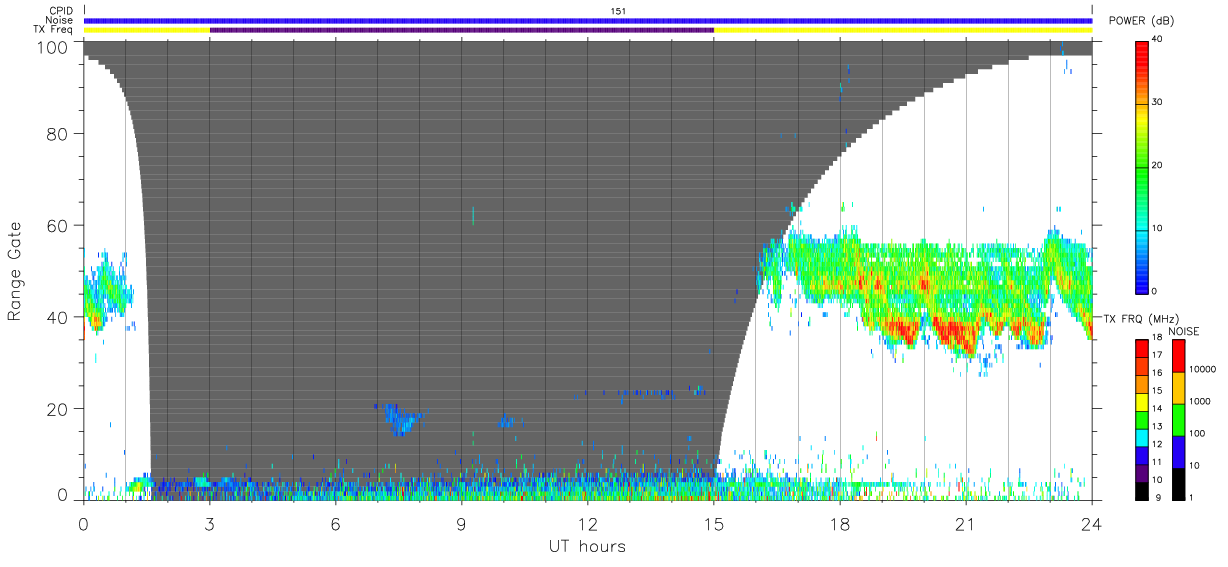Click the 100 label on NOISE legend
Screen dimensions: 1228x567
point(1197,433)
